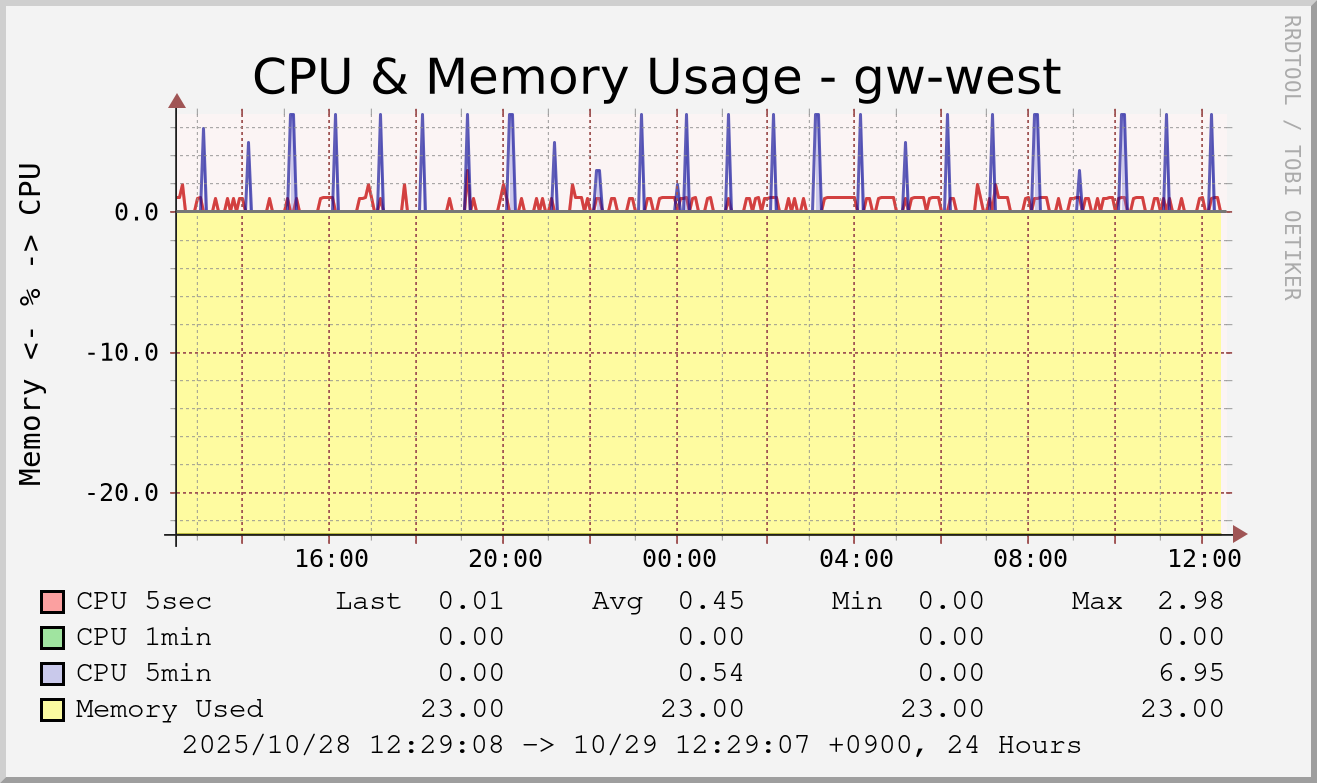
Task: Click the -10.0 vertical axis tick label
Action: pos(121,353)
